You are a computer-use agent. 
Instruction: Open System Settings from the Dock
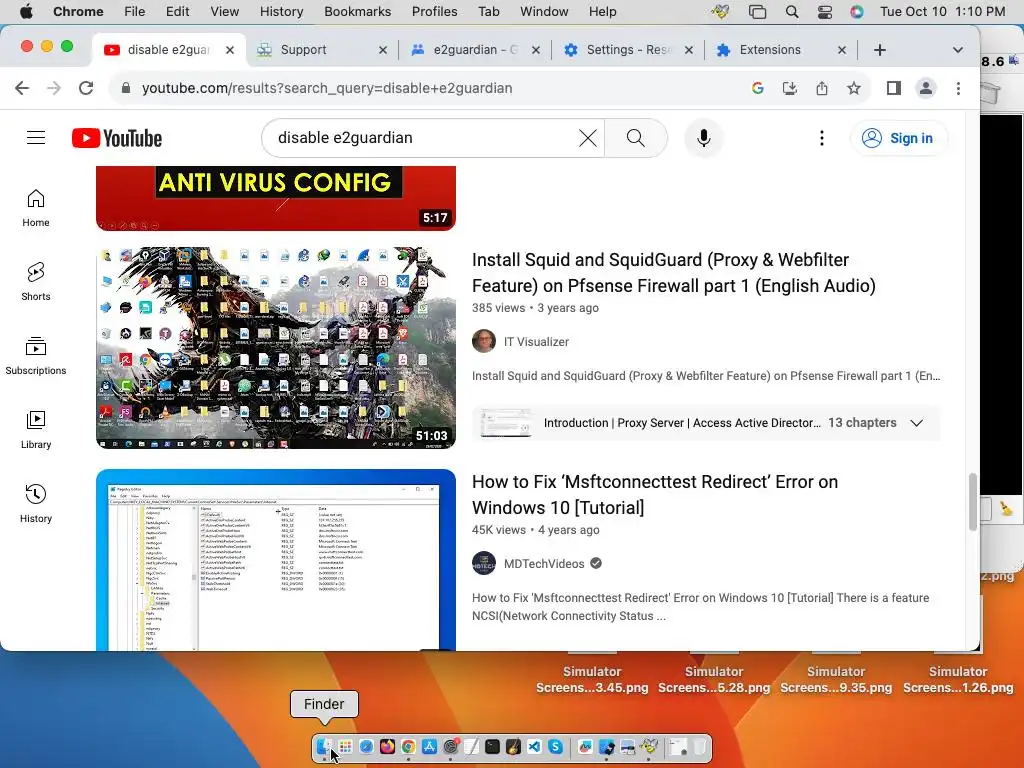tap(450, 746)
